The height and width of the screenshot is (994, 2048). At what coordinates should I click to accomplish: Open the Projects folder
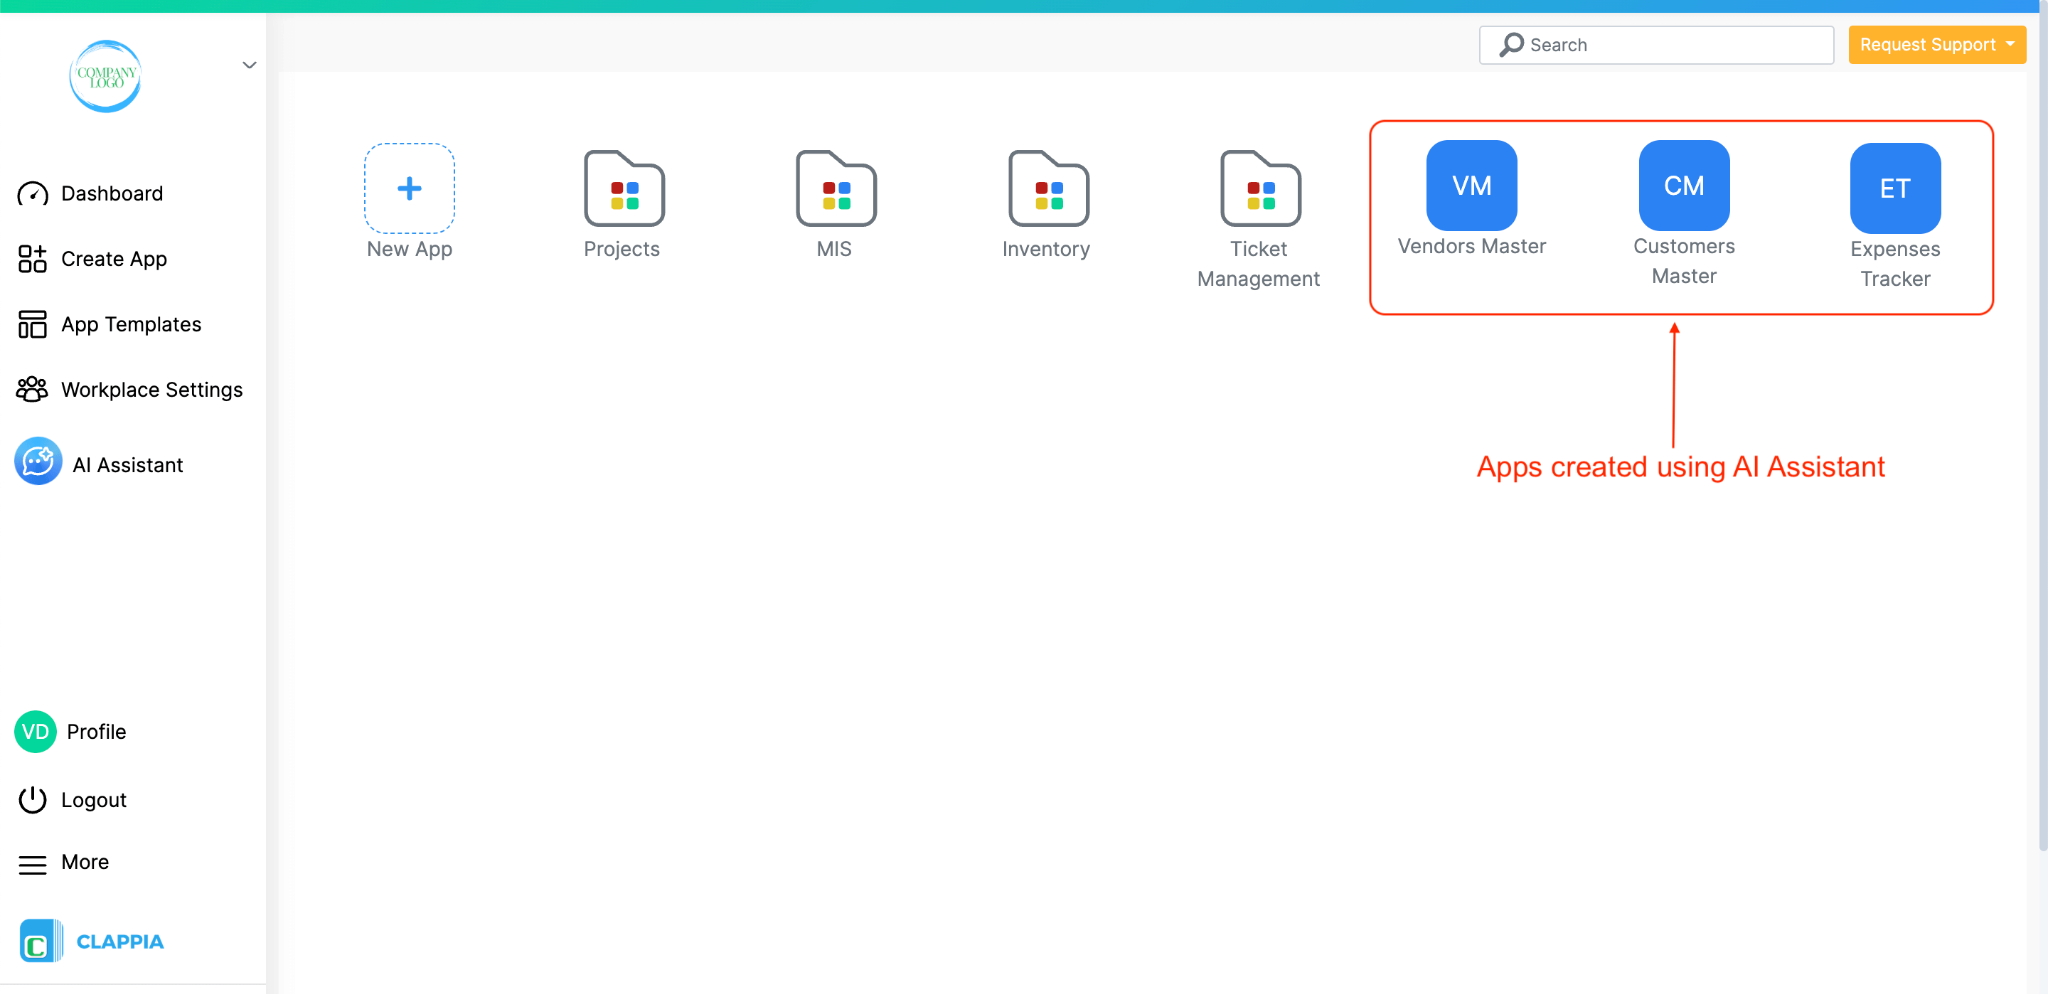tap(622, 190)
